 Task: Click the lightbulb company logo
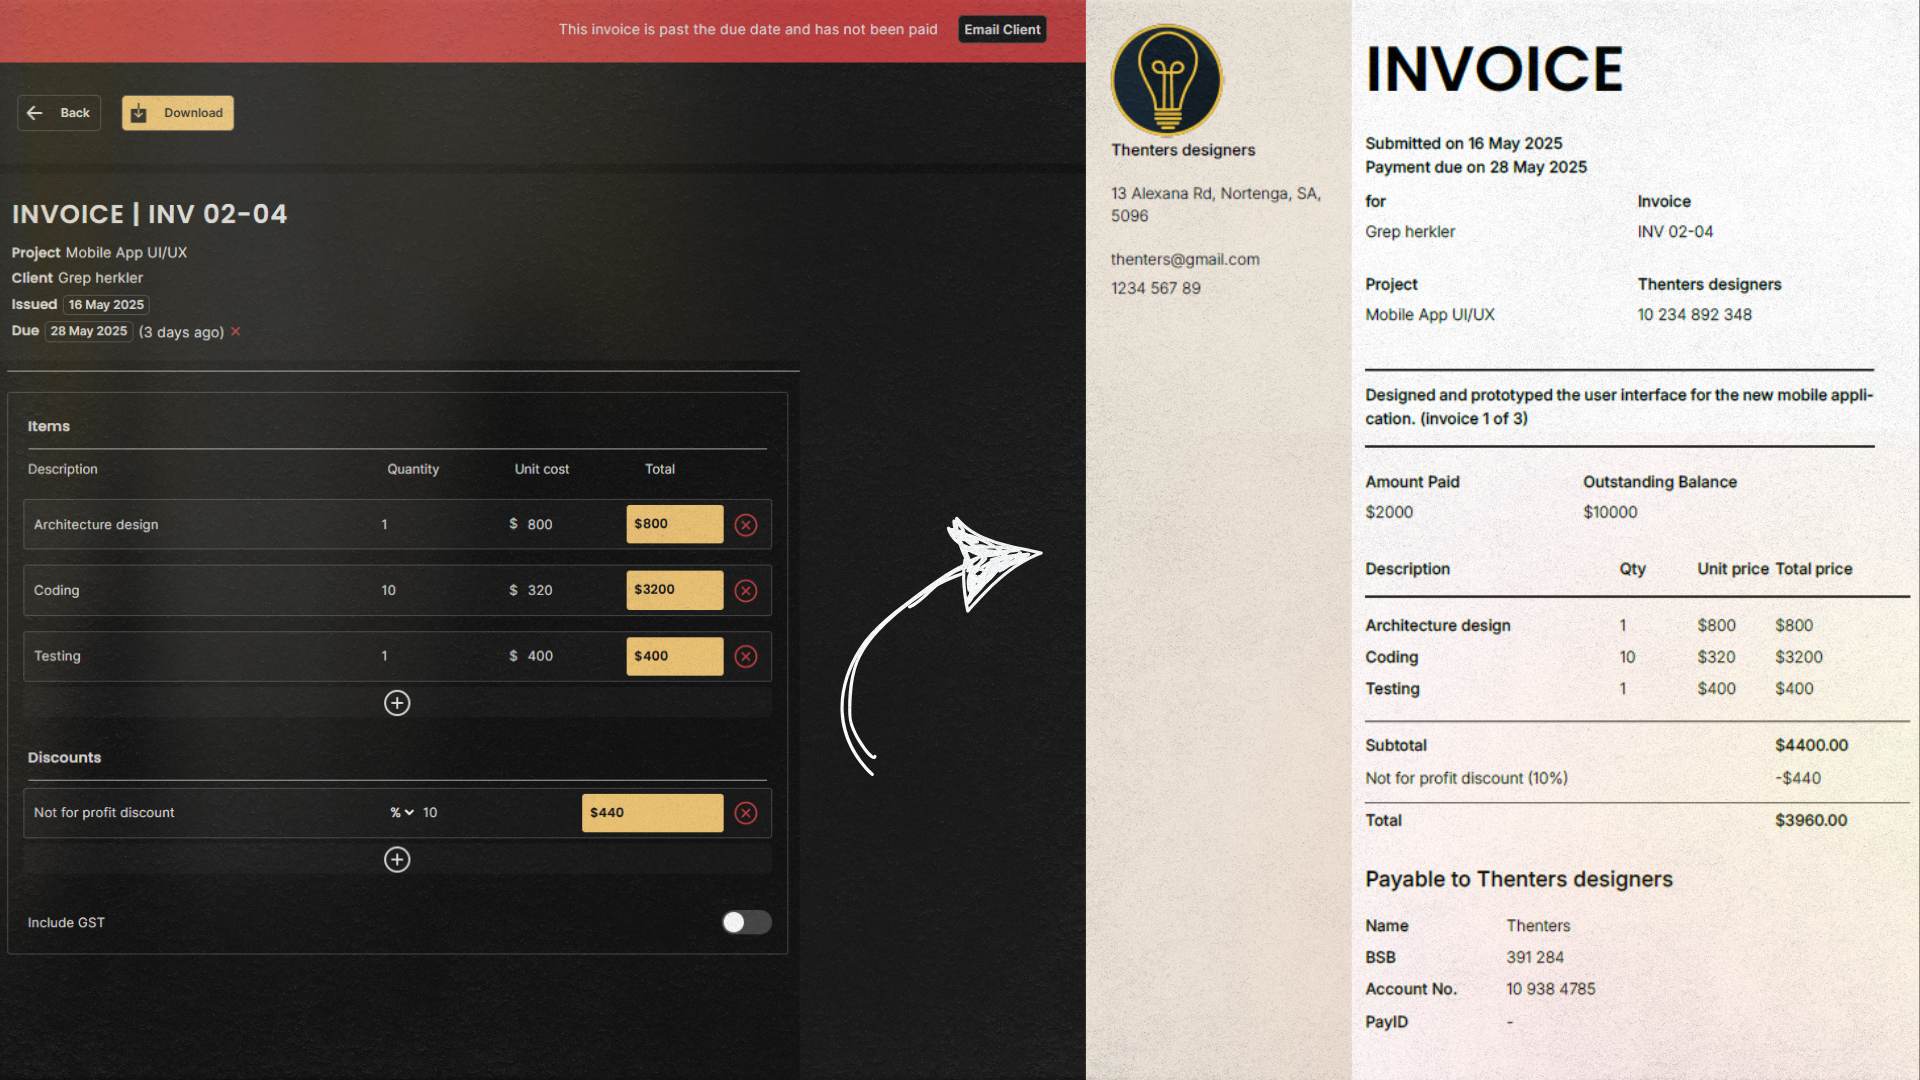tap(1167, 80)
